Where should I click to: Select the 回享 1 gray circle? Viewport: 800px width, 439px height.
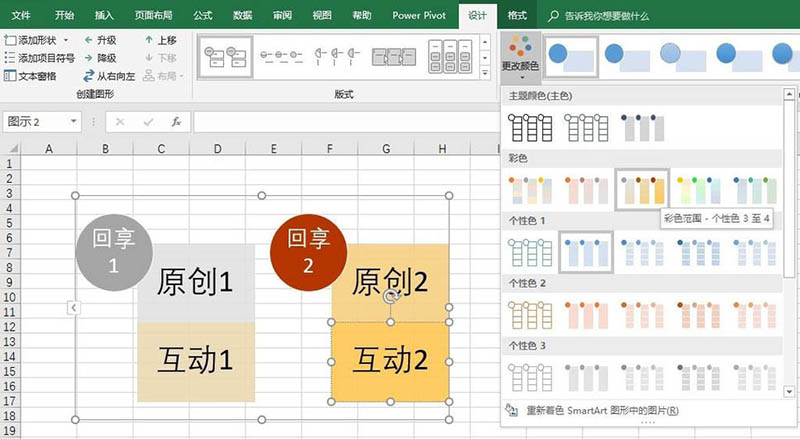point(114,252)
